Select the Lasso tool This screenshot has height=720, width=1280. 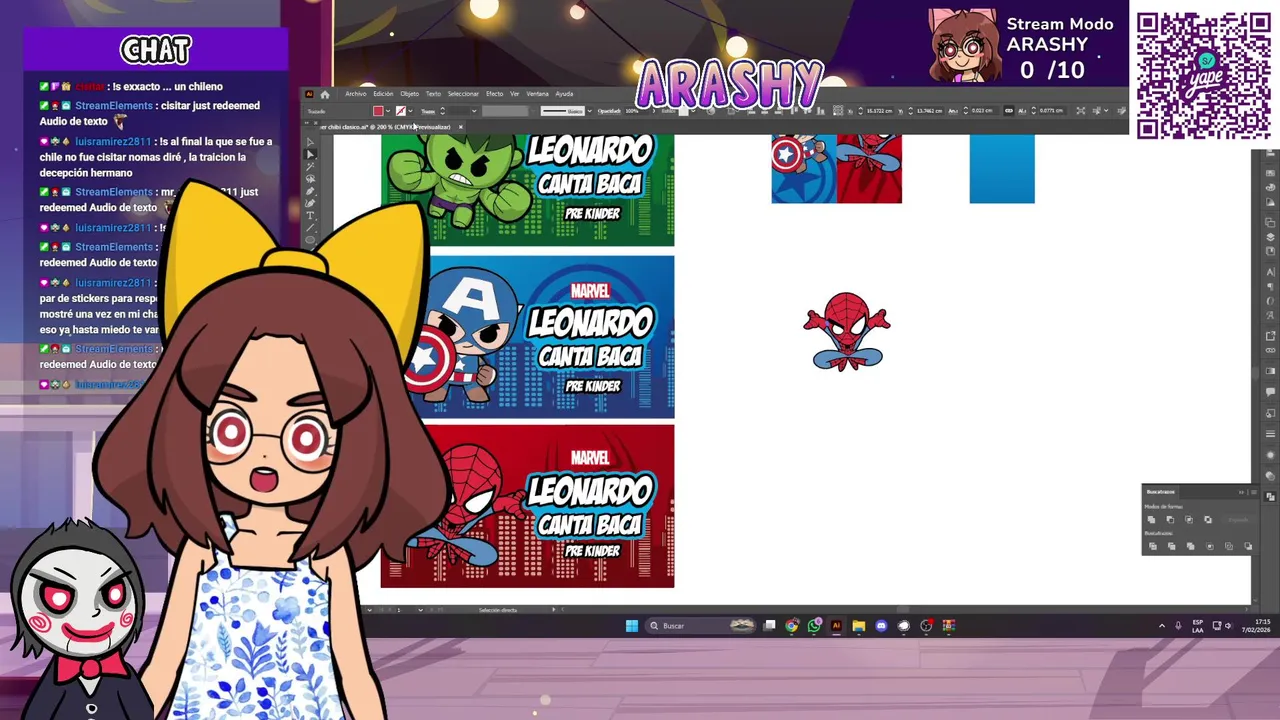click(309, 178)
